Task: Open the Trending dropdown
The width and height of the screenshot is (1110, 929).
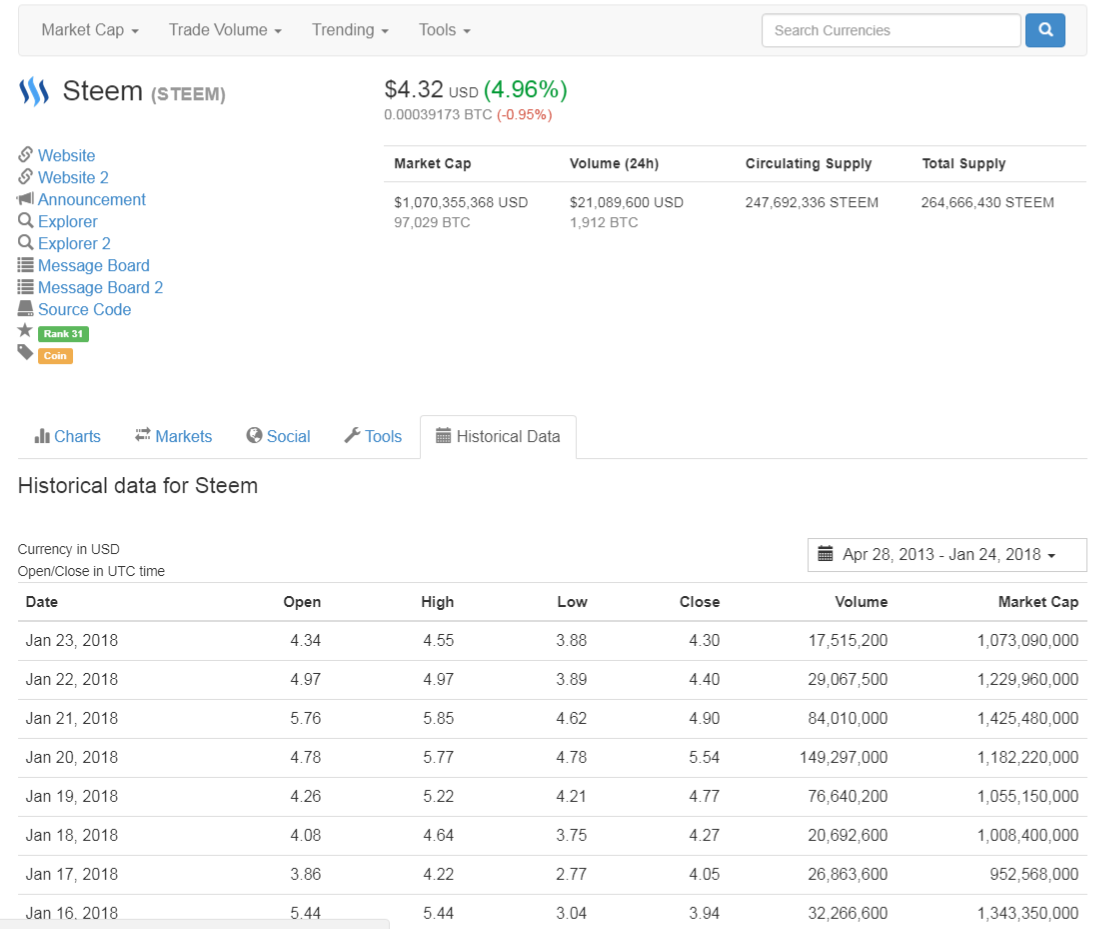Action: pos(350,30)
